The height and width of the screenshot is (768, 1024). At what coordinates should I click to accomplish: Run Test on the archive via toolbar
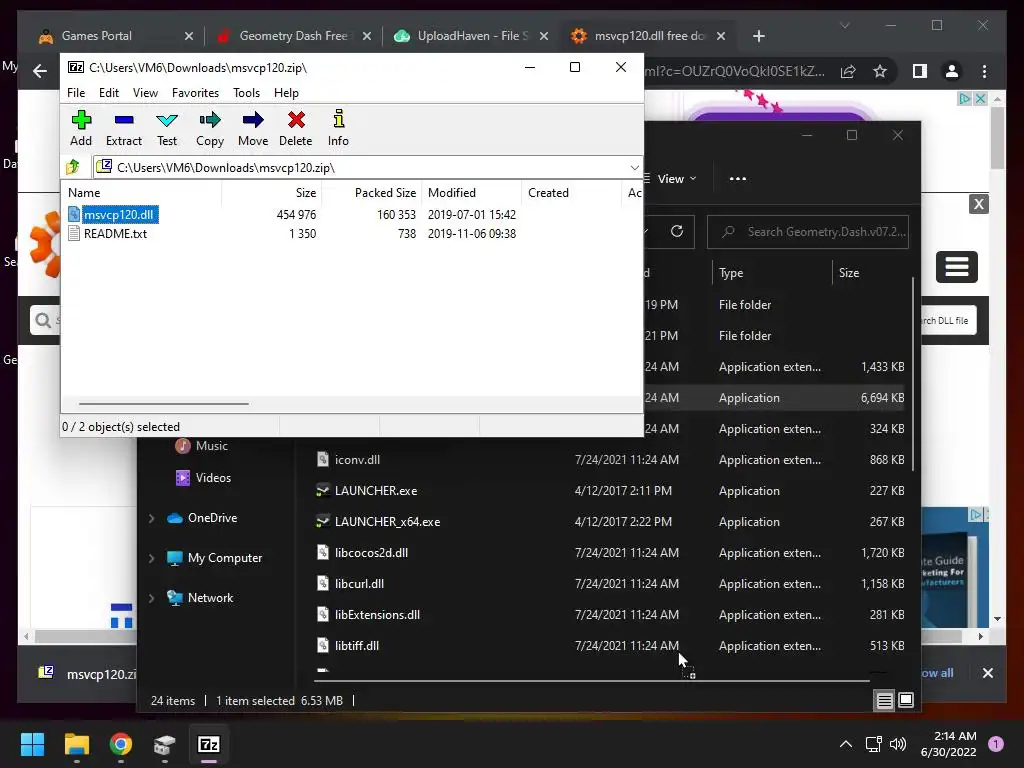[x=167, y=129]
